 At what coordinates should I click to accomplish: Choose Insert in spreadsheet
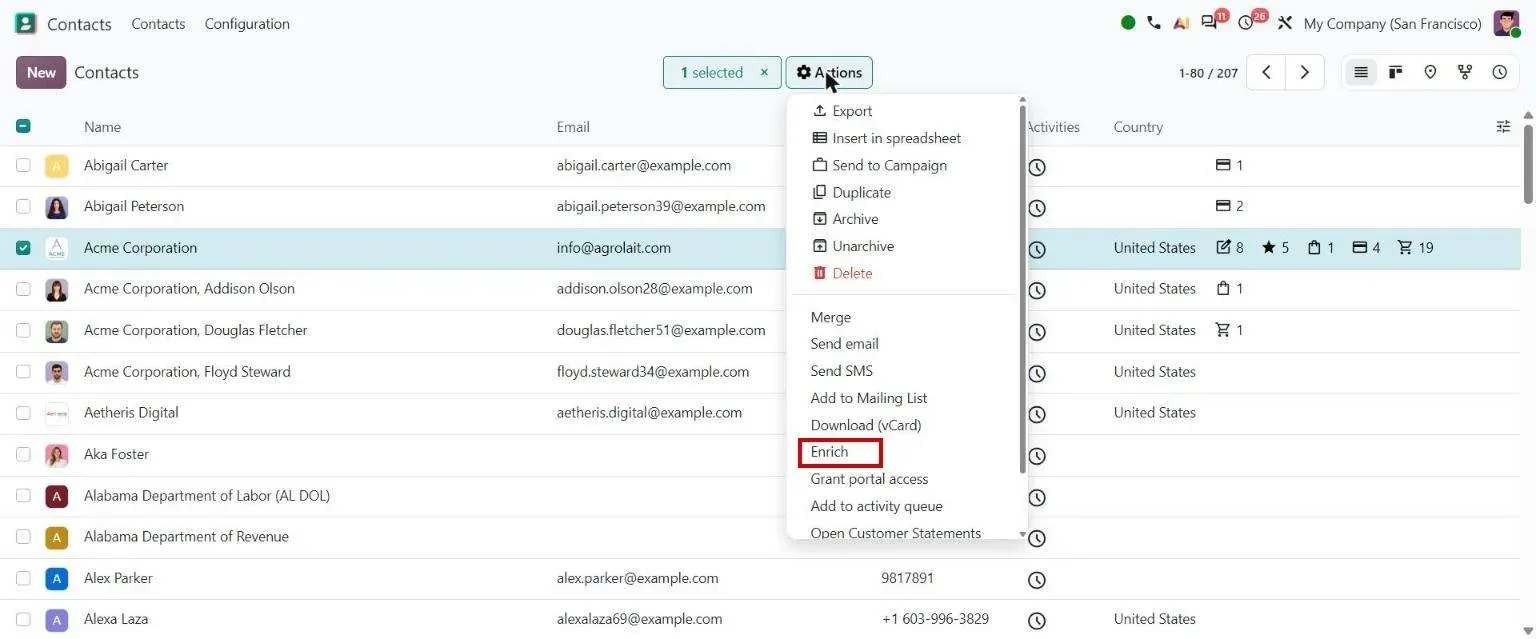[x=886, y=138]
